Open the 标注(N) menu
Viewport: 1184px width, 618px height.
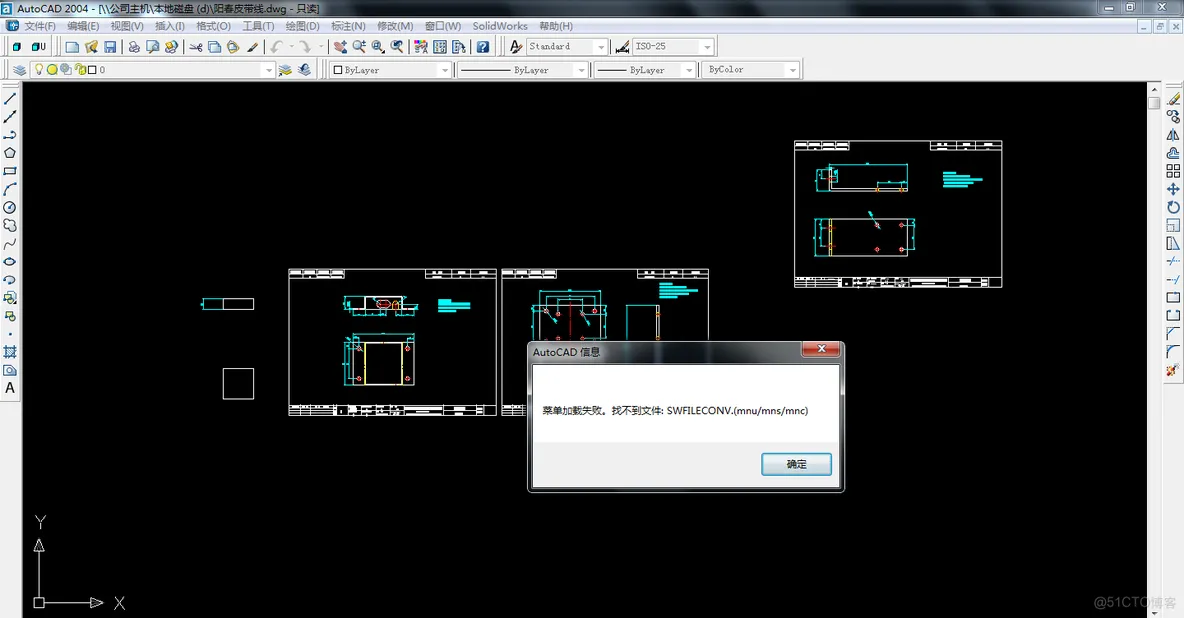(x=348, y=26)
